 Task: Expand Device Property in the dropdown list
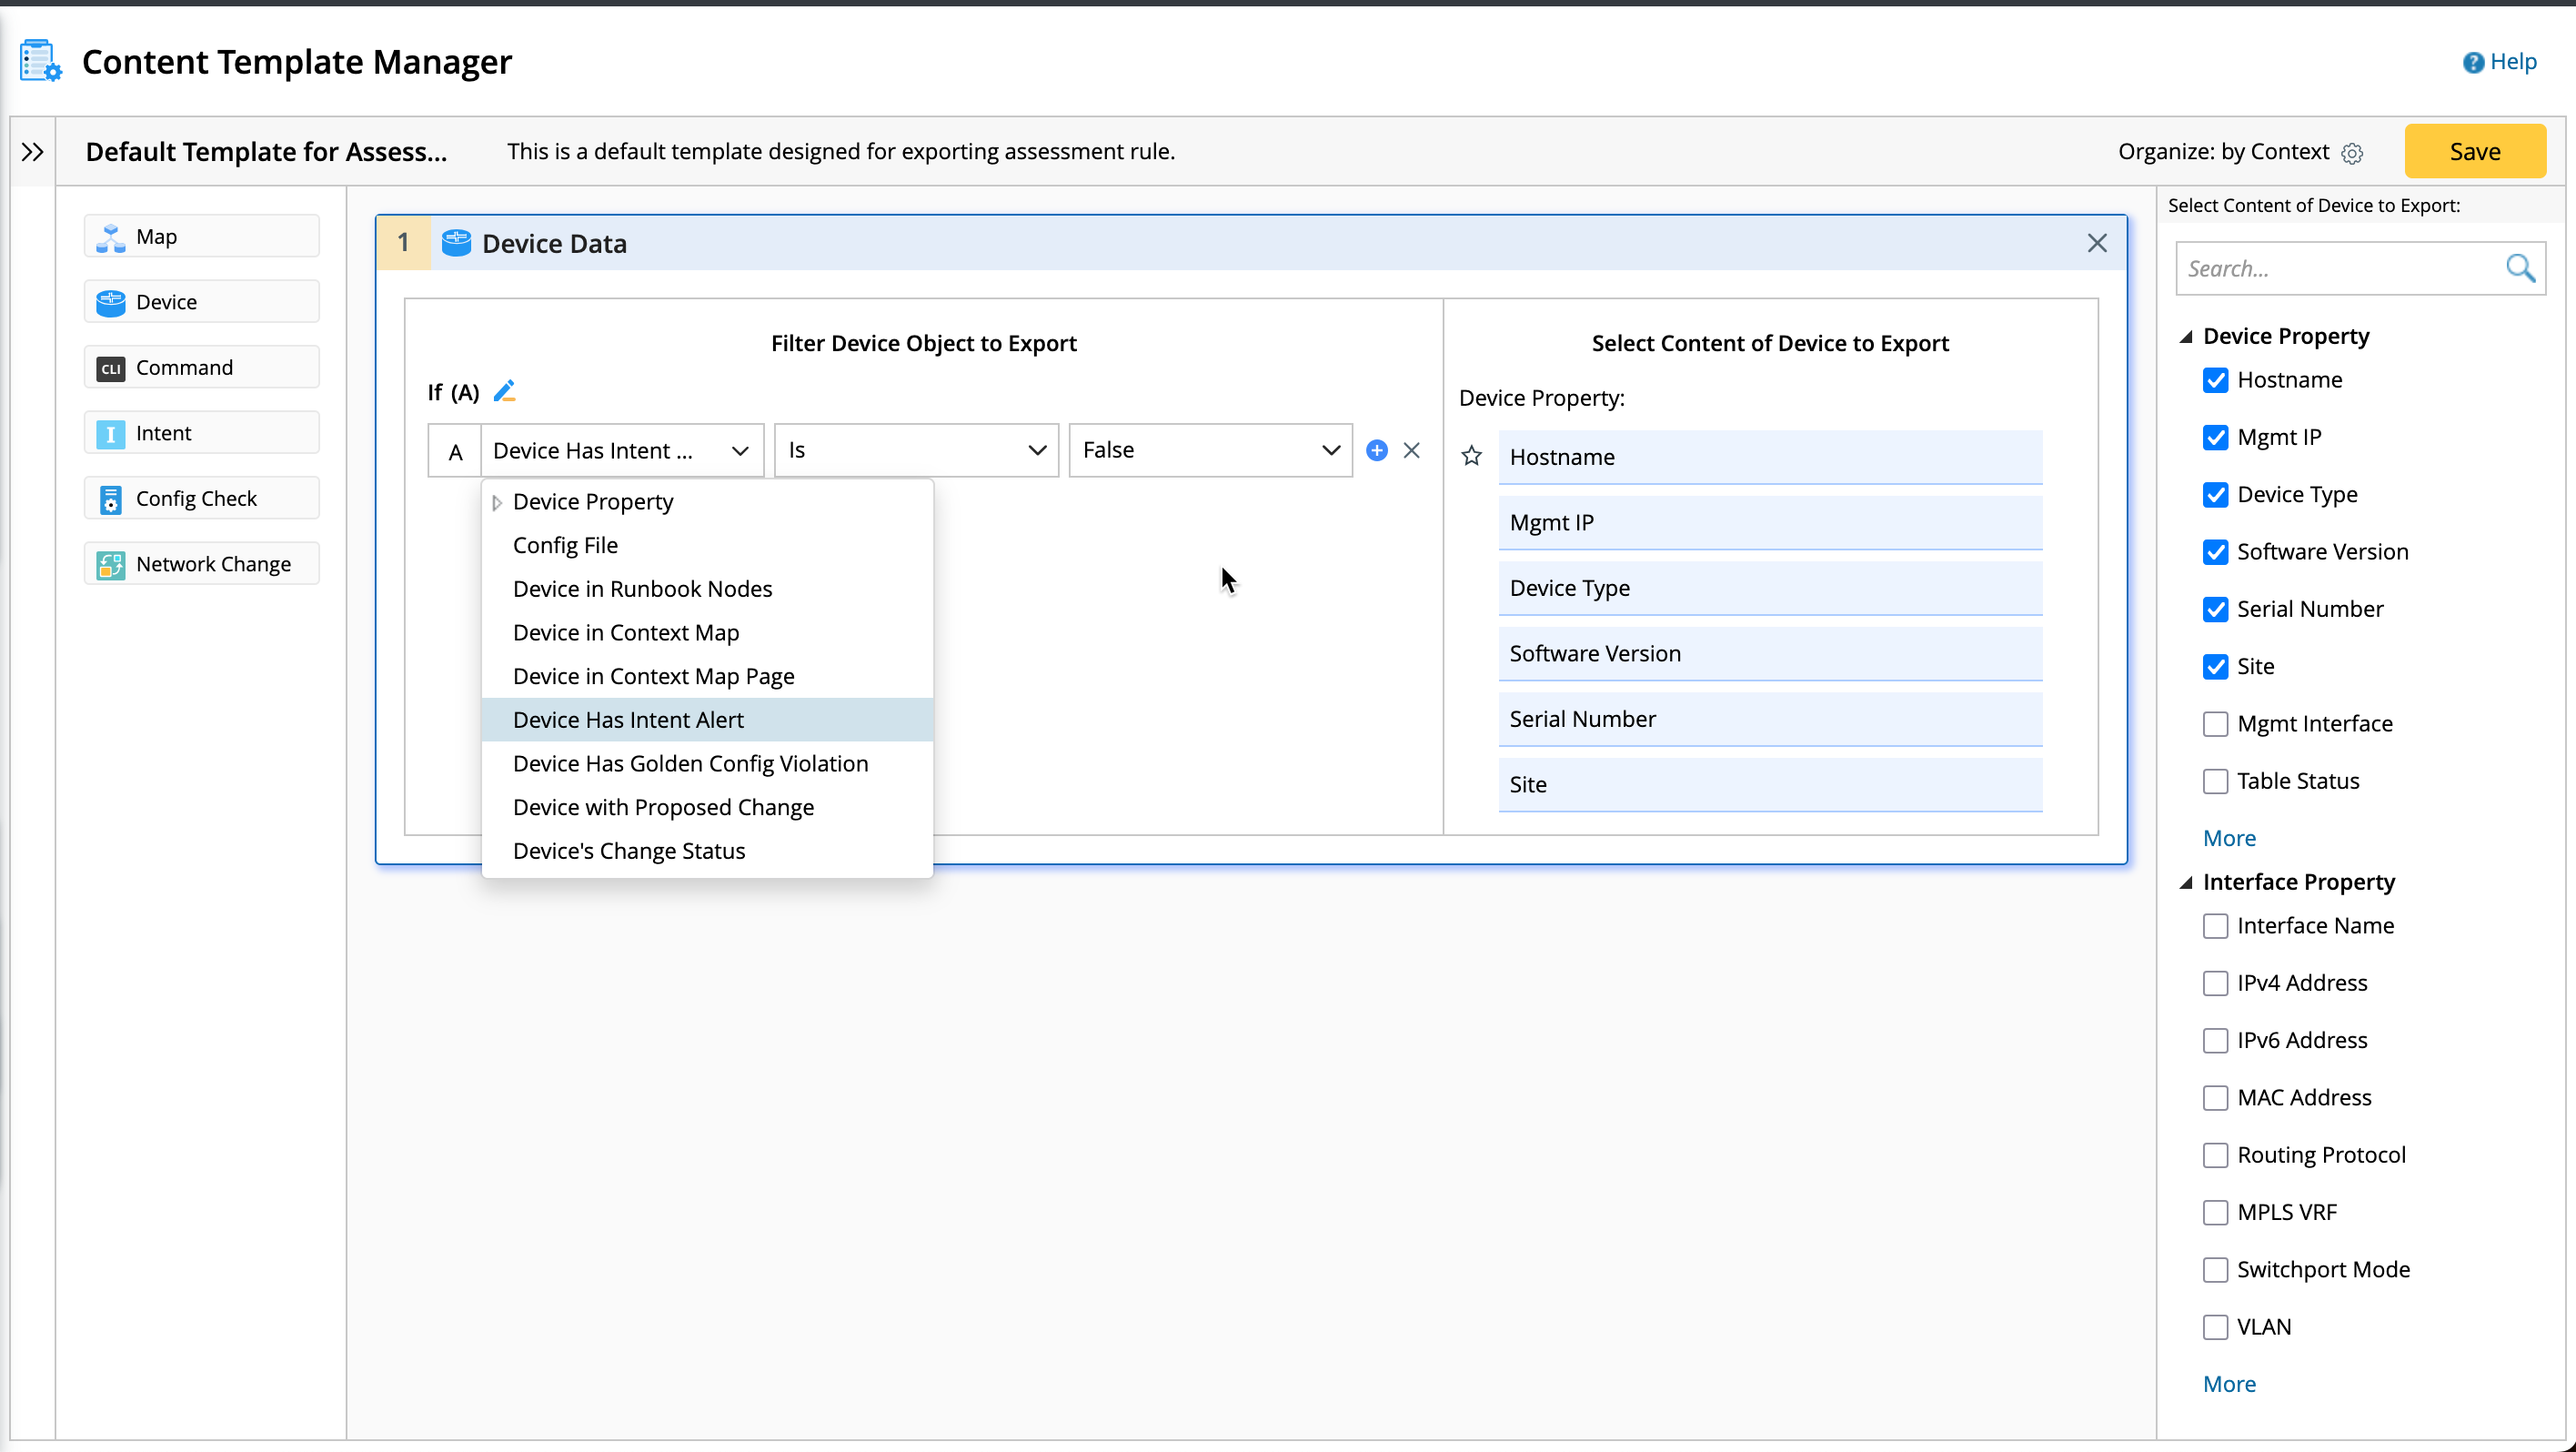pyautogui.click(x=497, y=502)
